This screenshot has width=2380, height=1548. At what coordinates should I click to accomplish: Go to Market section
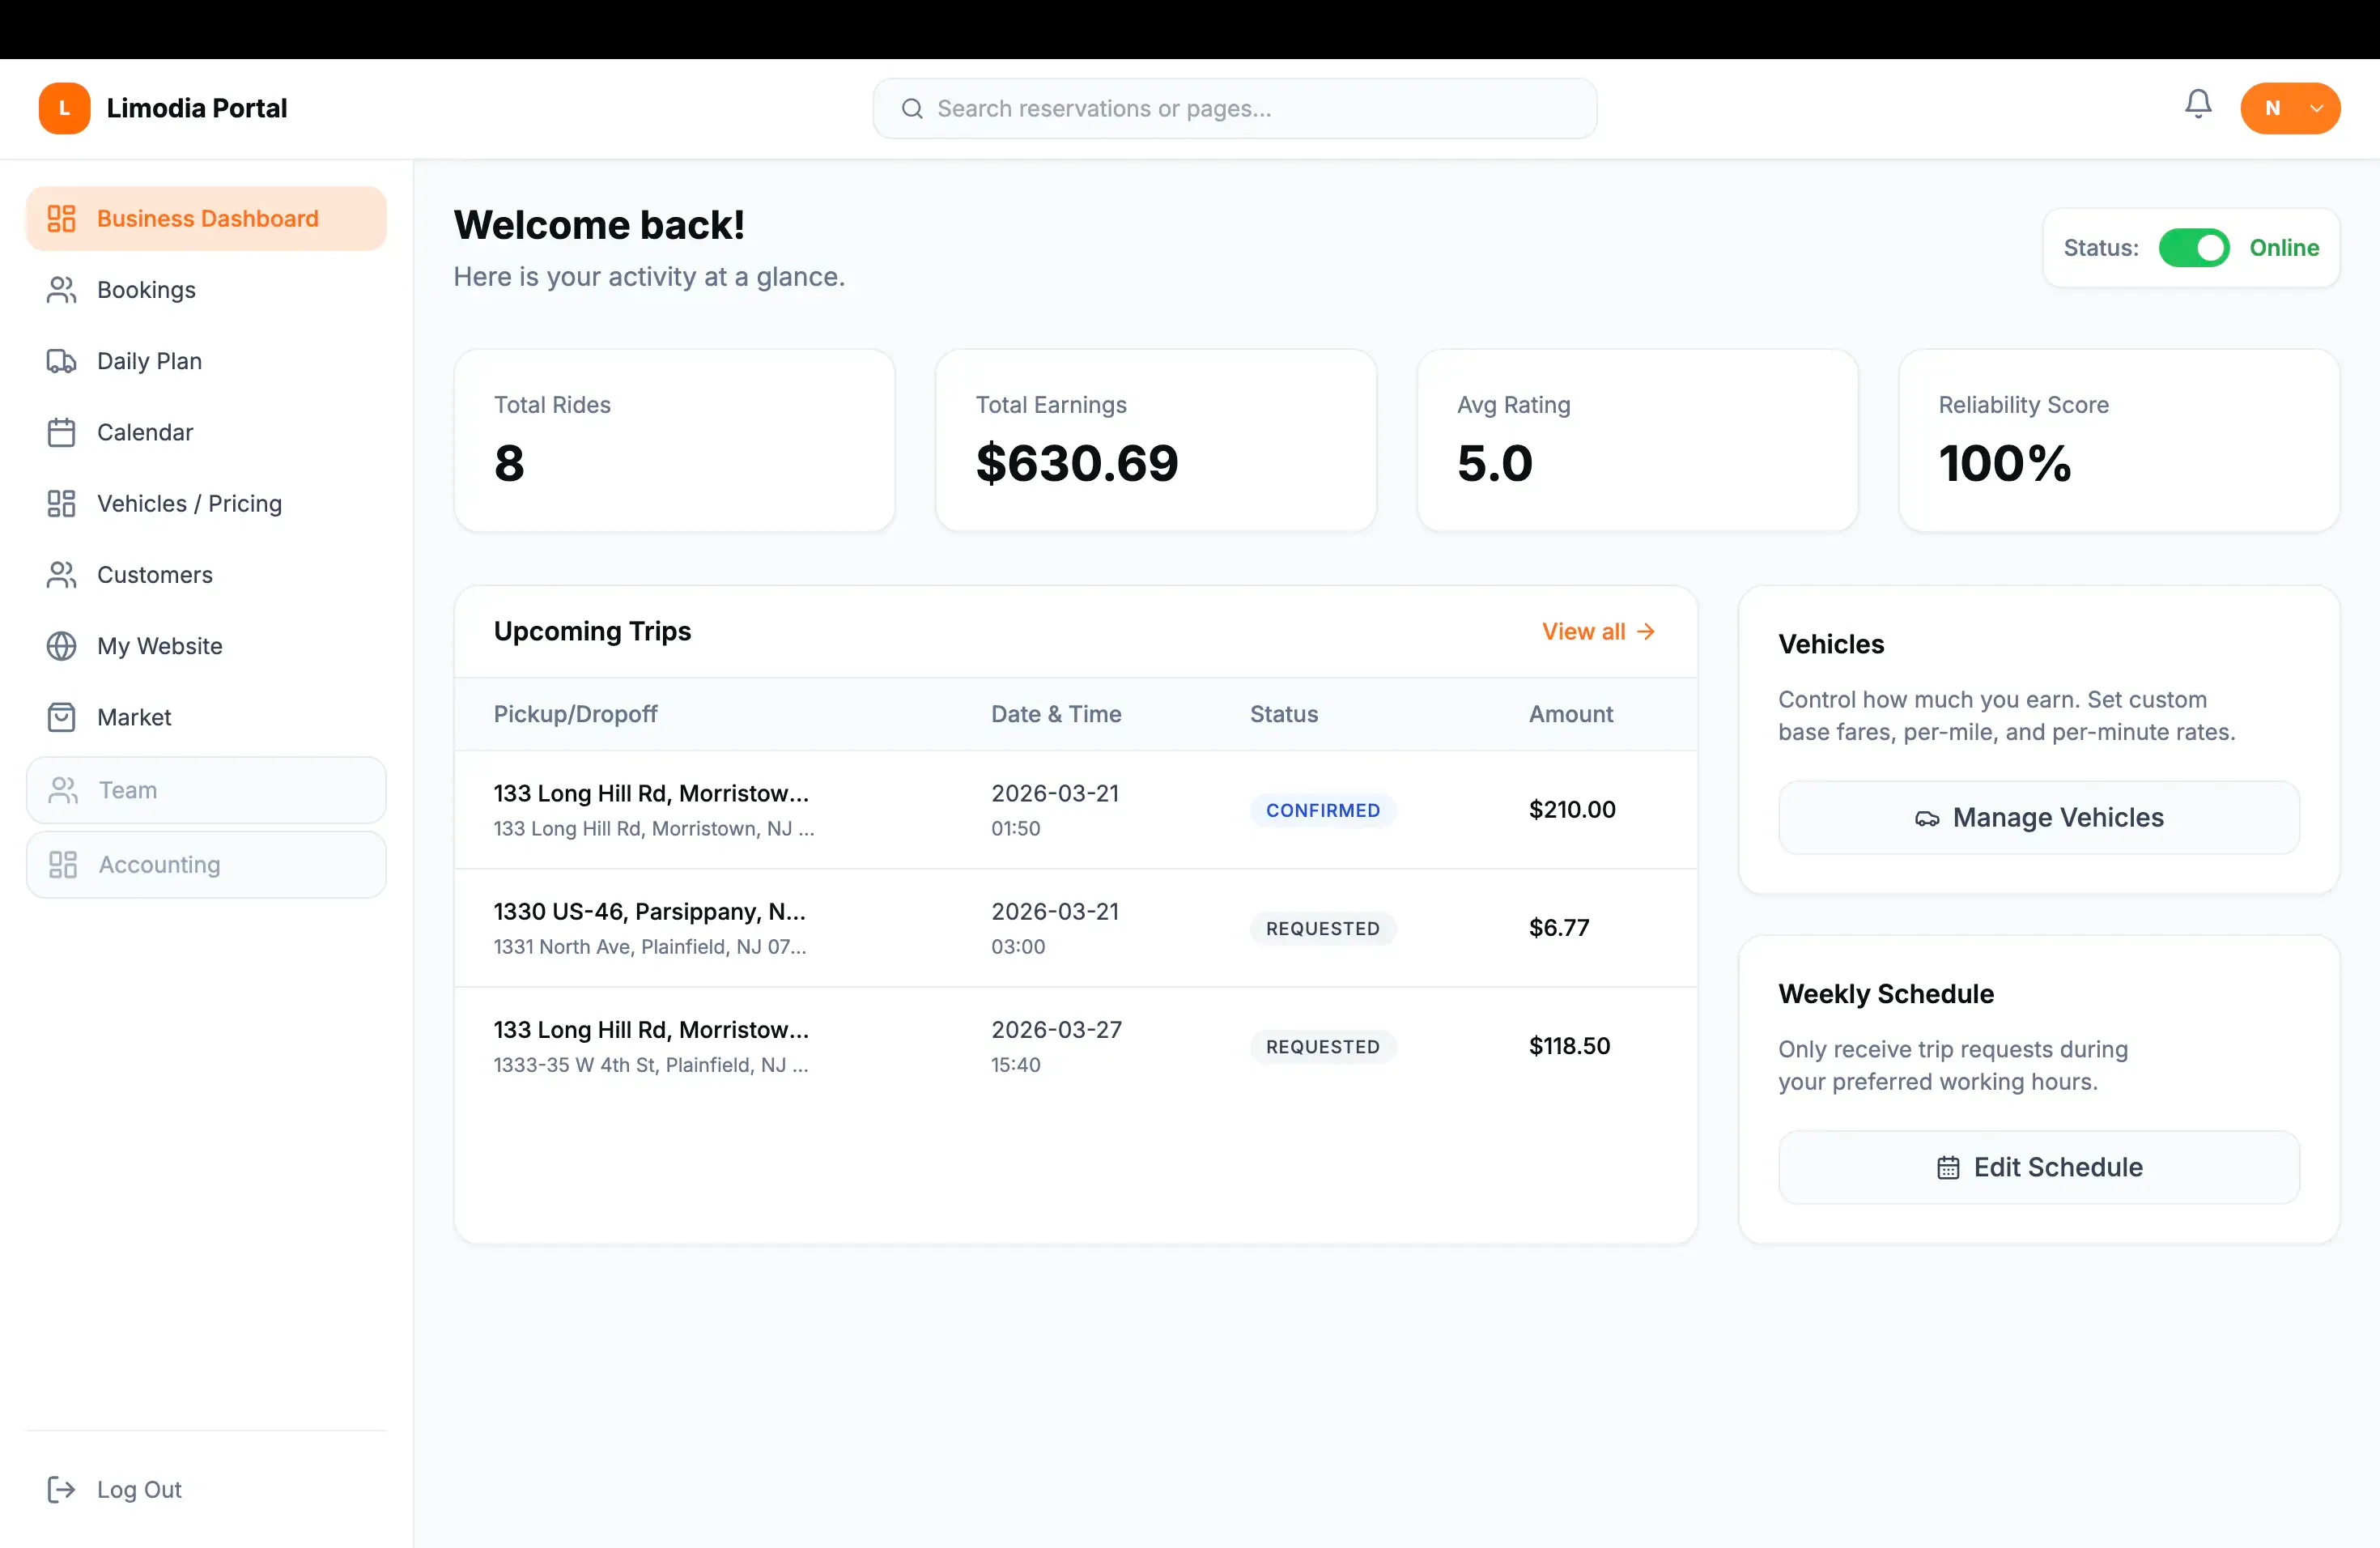[206, 717]
